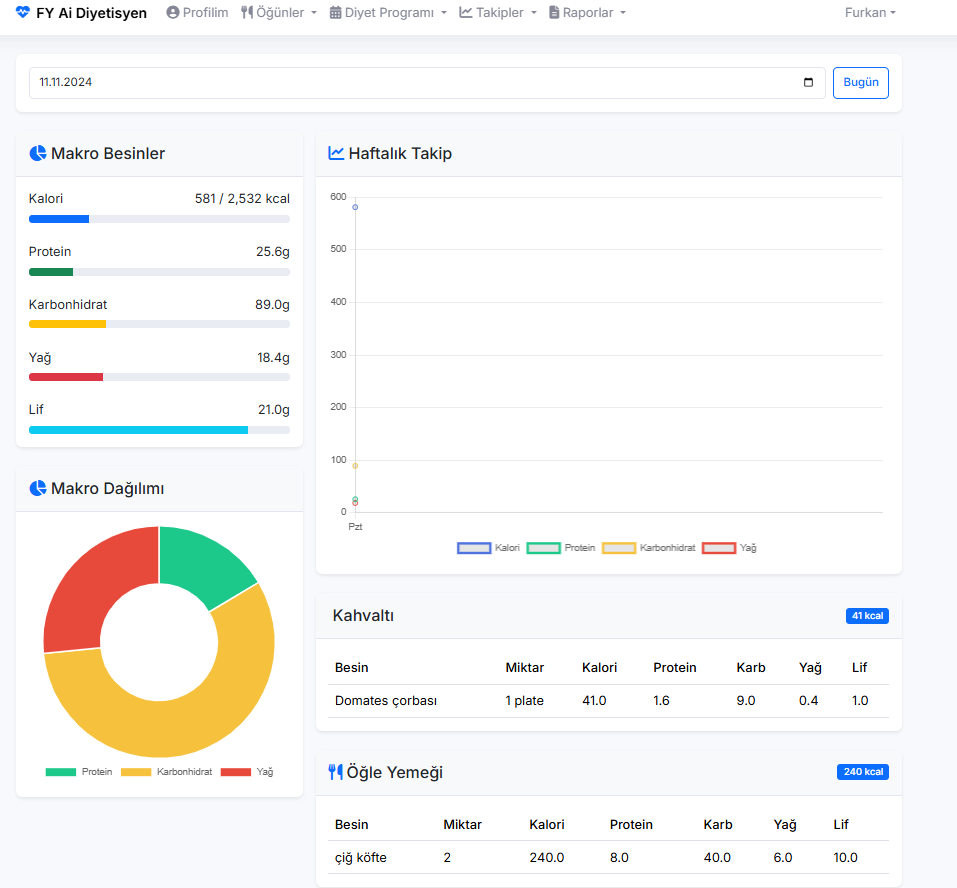The height and width of the screenshot is (888, 957).
Task: Click the utensils icon beside Öğle Yemeği
Action: tap(336, 772)
